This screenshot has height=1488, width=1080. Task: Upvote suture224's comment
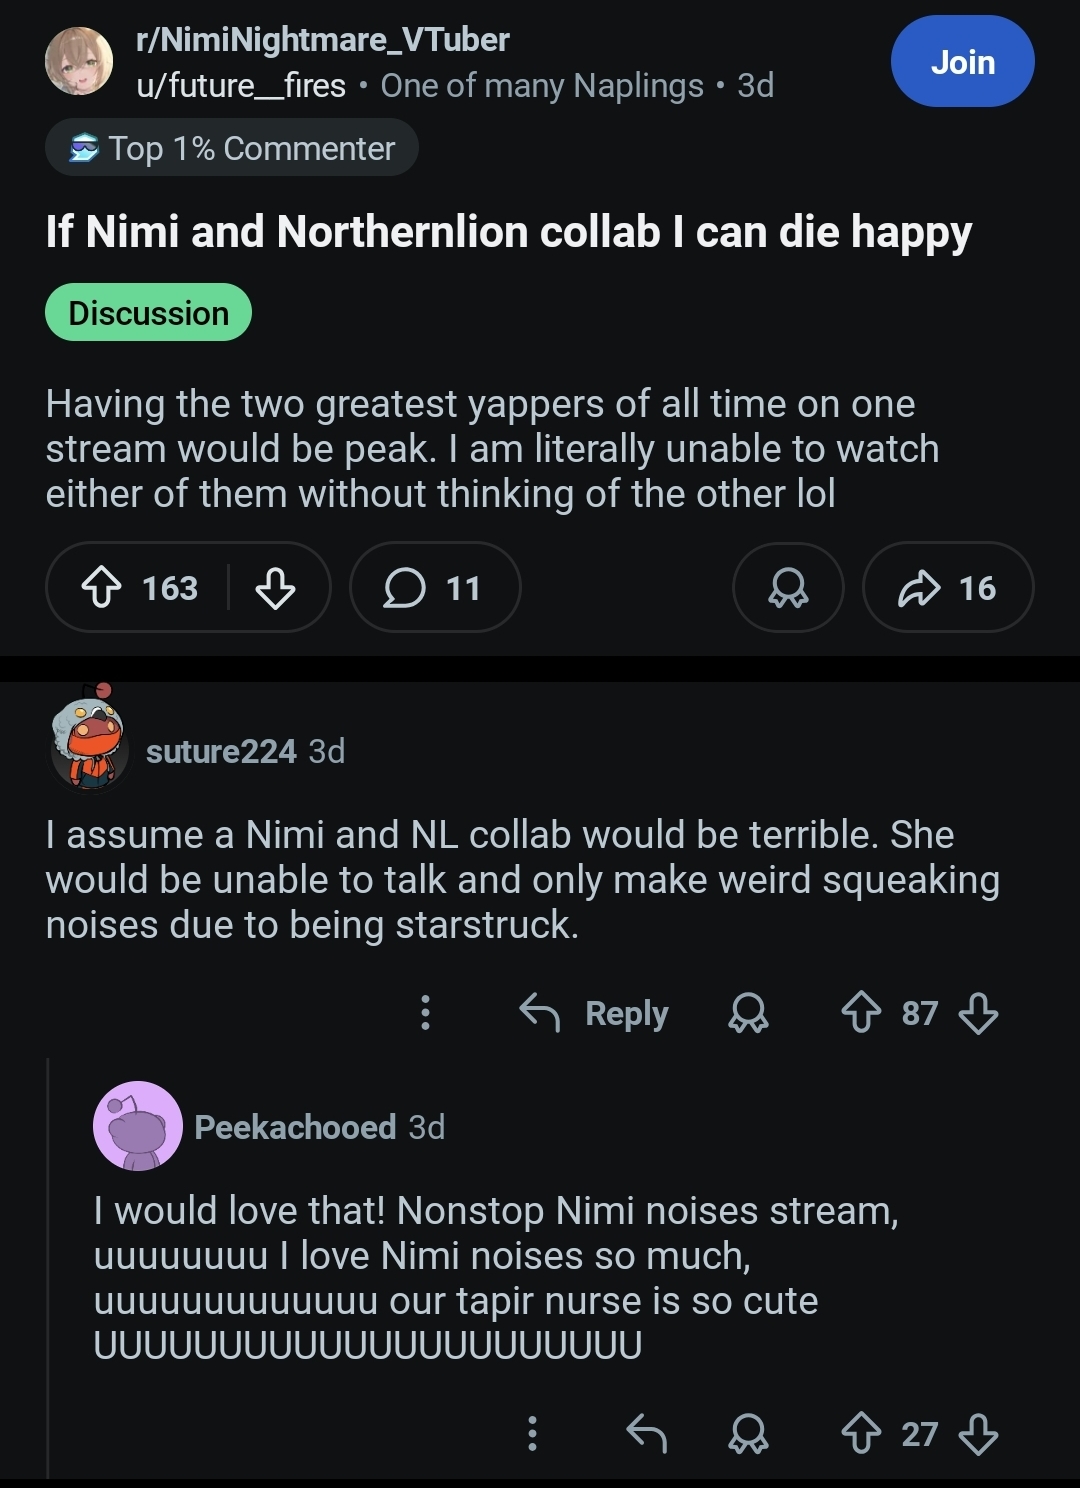point(861,1013)
